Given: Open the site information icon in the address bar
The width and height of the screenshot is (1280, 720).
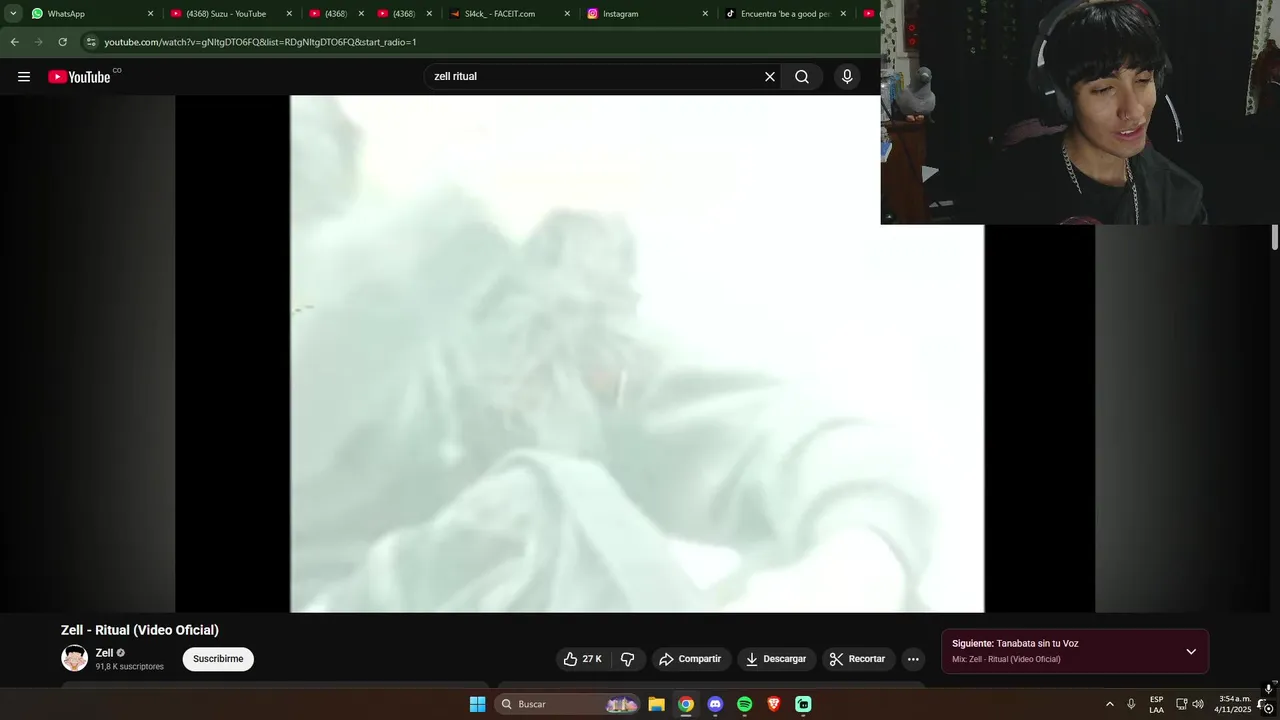Looking at the screenshot, I should [x=91, y=42].
